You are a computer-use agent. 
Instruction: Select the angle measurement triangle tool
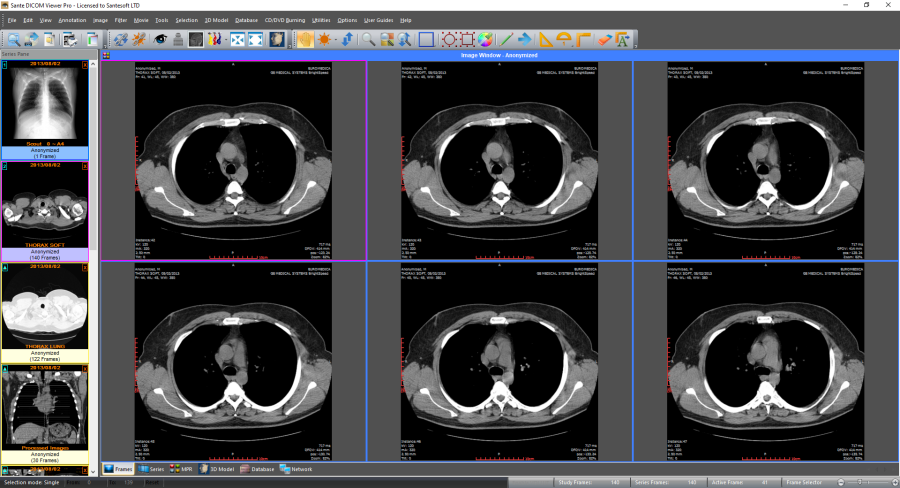point(546,39)
